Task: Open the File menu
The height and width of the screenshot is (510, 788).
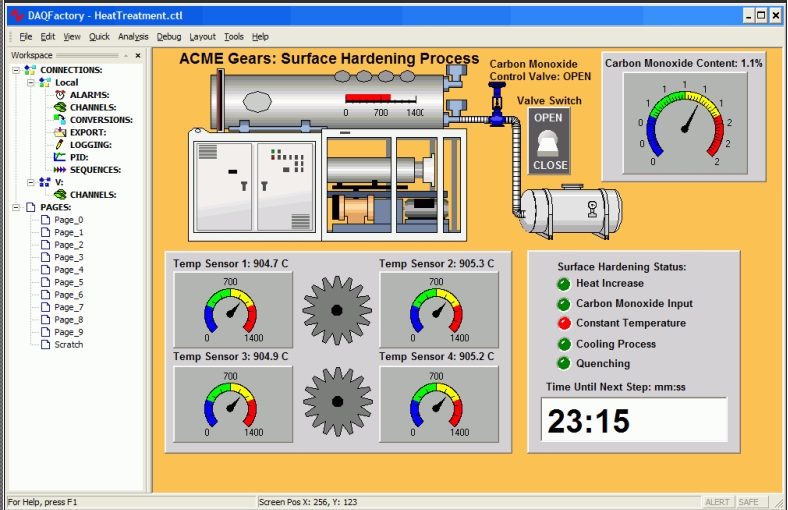Action: tap(26, 37)
